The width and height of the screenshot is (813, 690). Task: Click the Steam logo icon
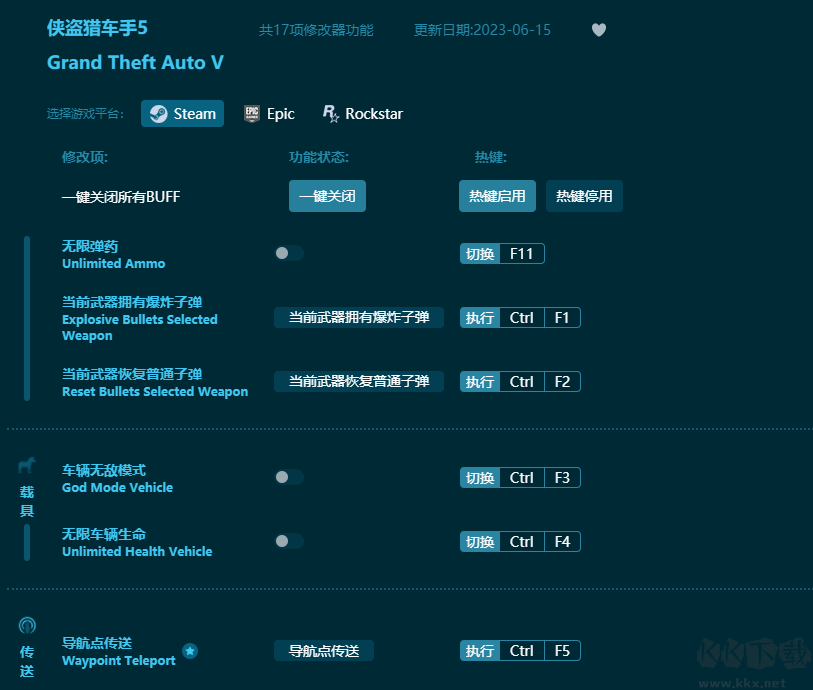point(158,114)
